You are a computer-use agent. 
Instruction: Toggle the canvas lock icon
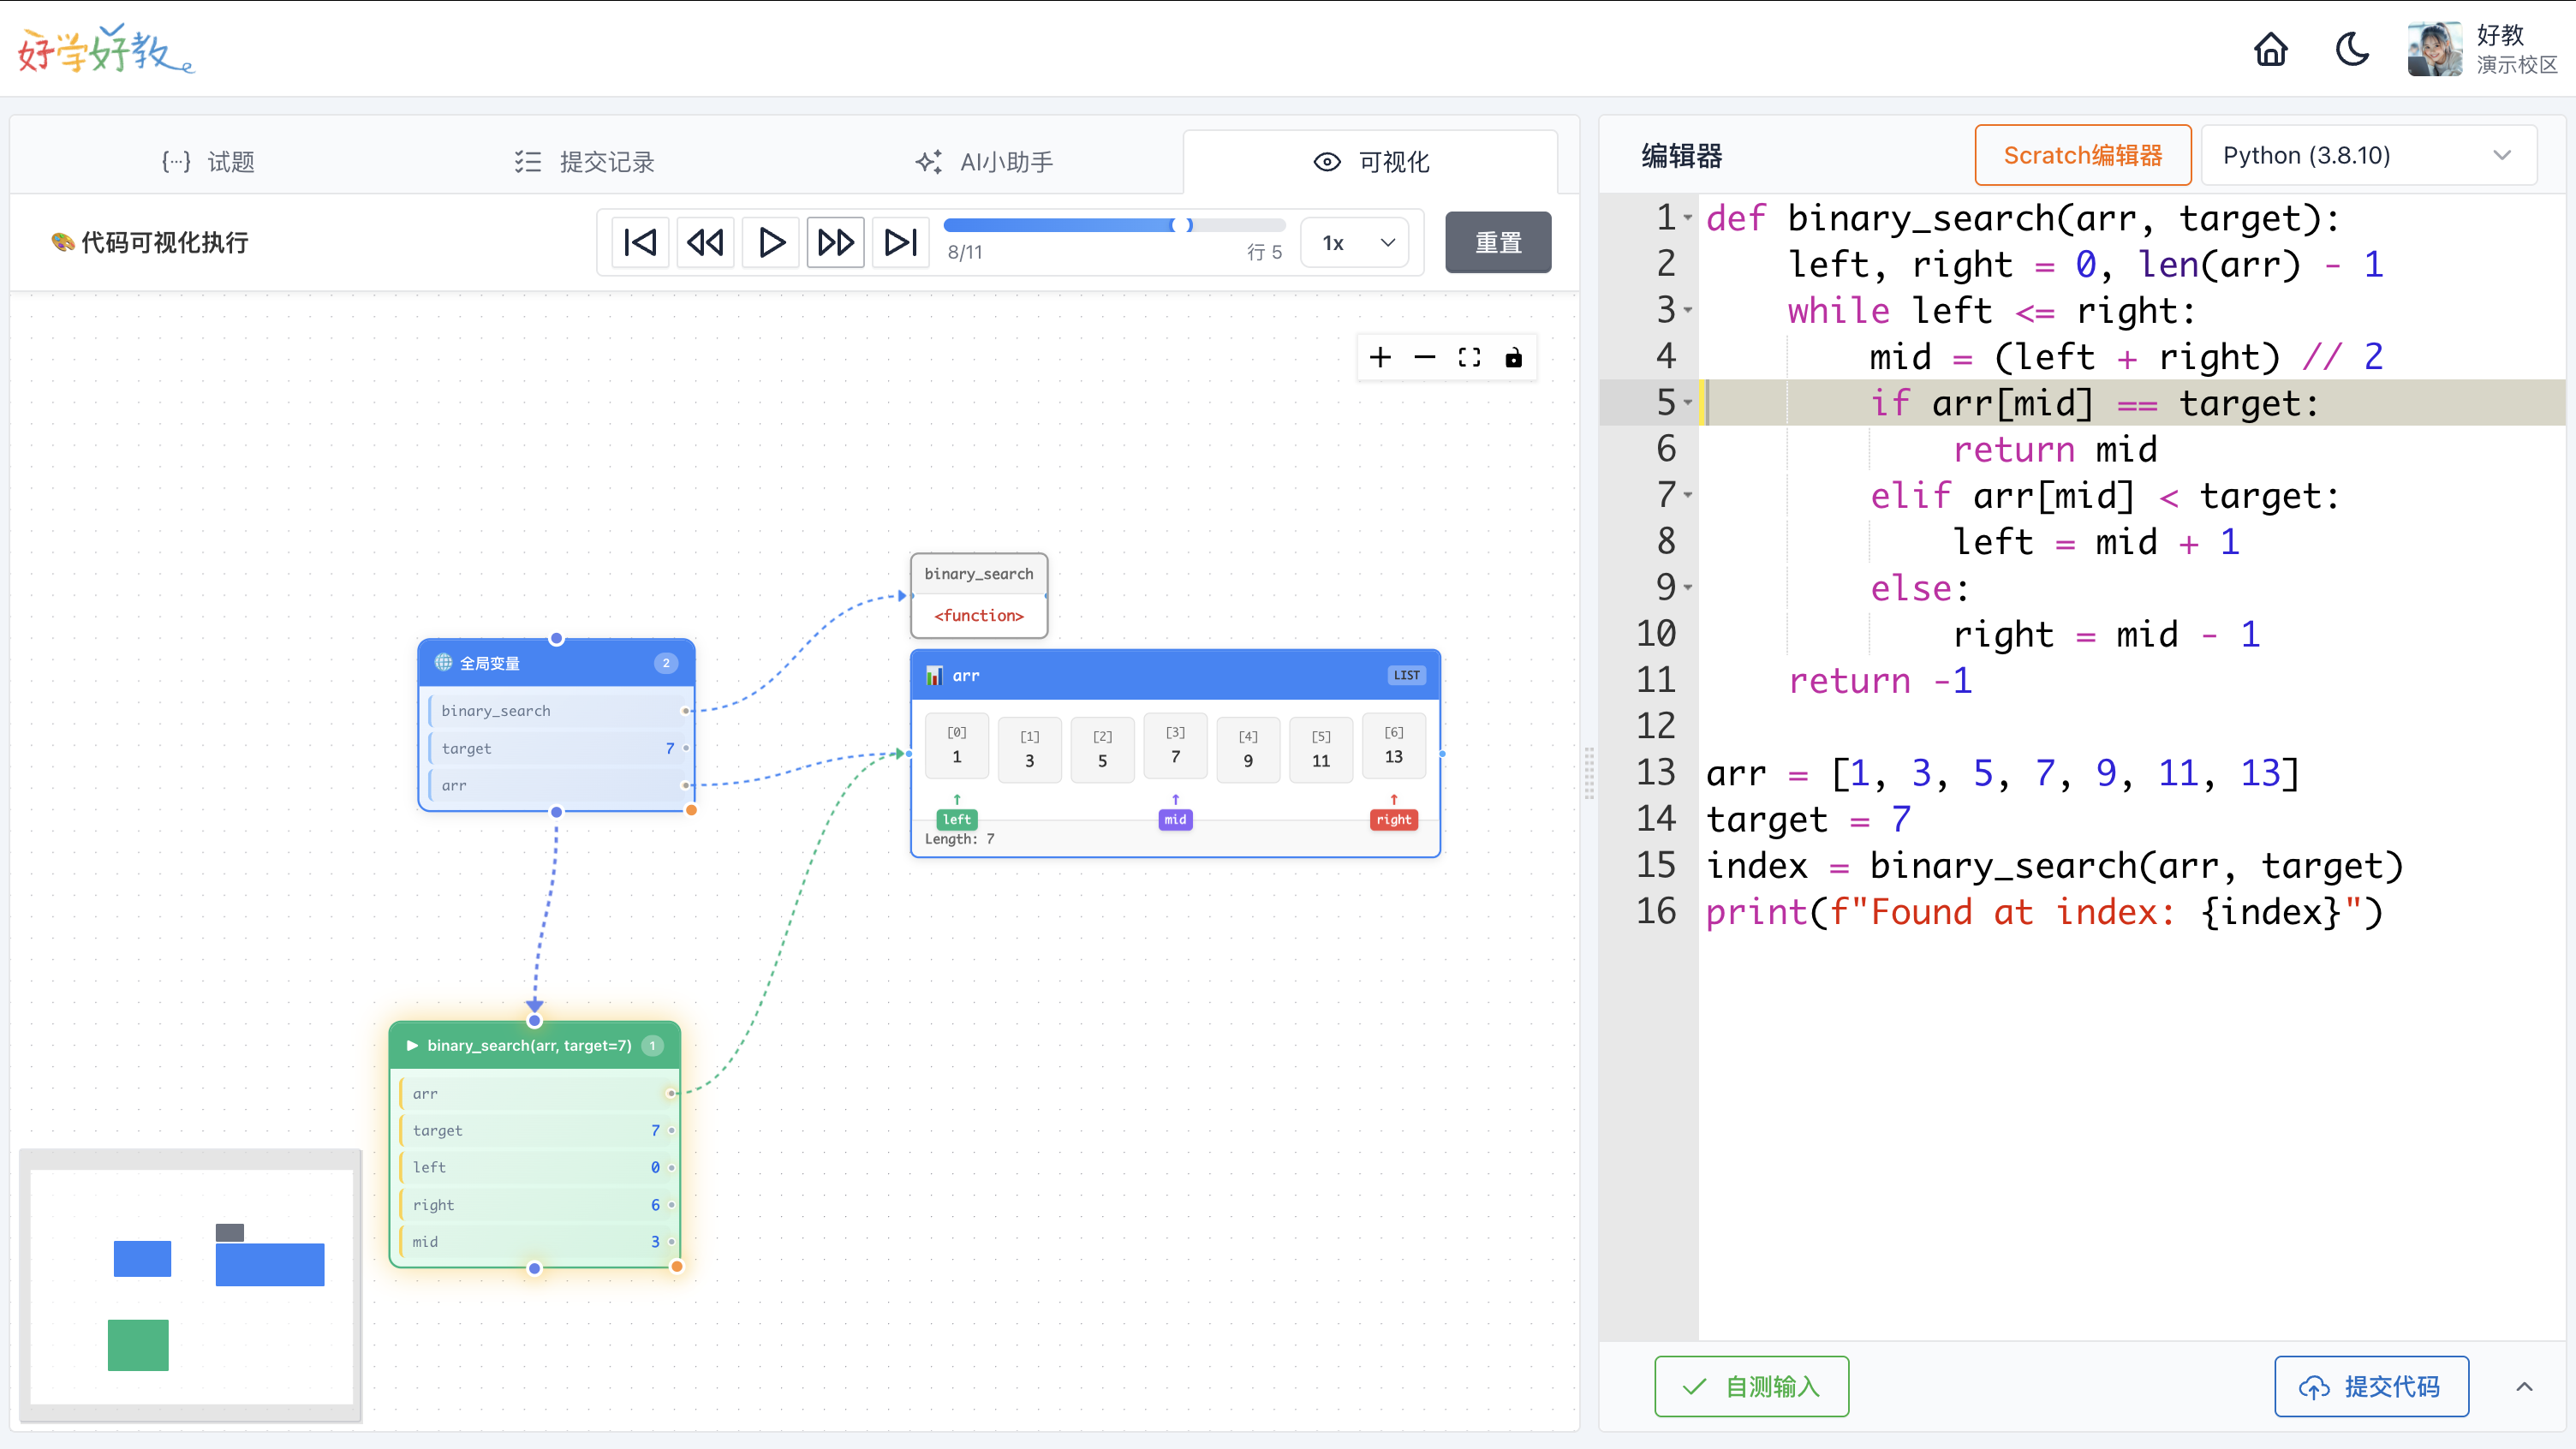[x=1513, y=357]
